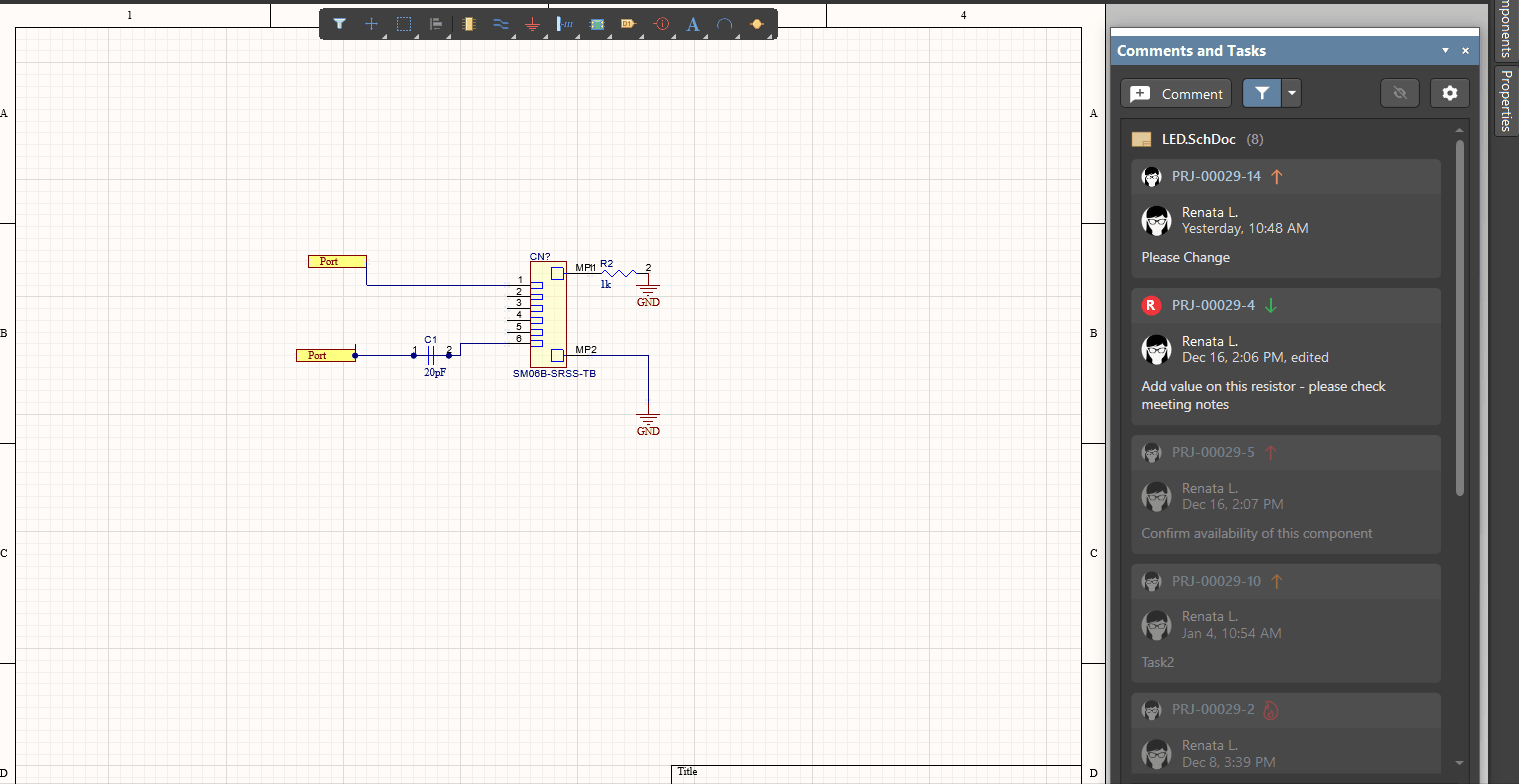Choose the rectangular selection tool
The width and height of the screenshot is (1519, 784).
point(404,24)
